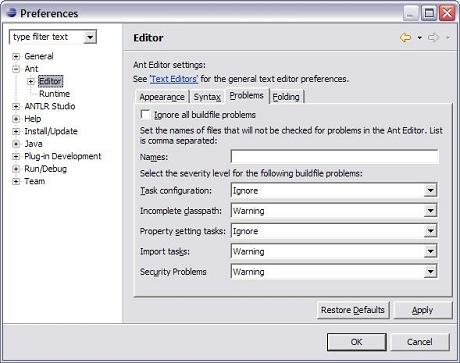Open the back history dropdown arrow

tap(419, 38)
